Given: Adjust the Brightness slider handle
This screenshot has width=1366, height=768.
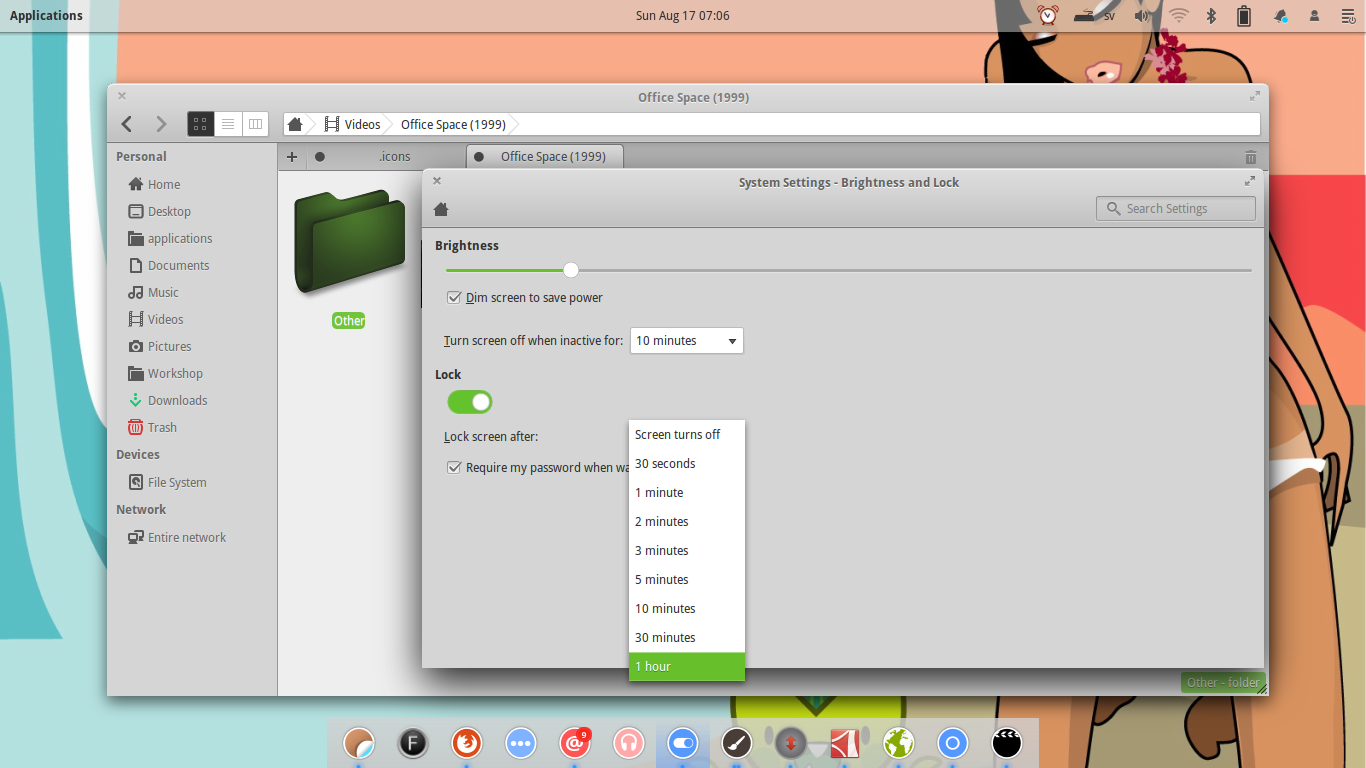Looking at the screenshot, I should tap(571, 270).
